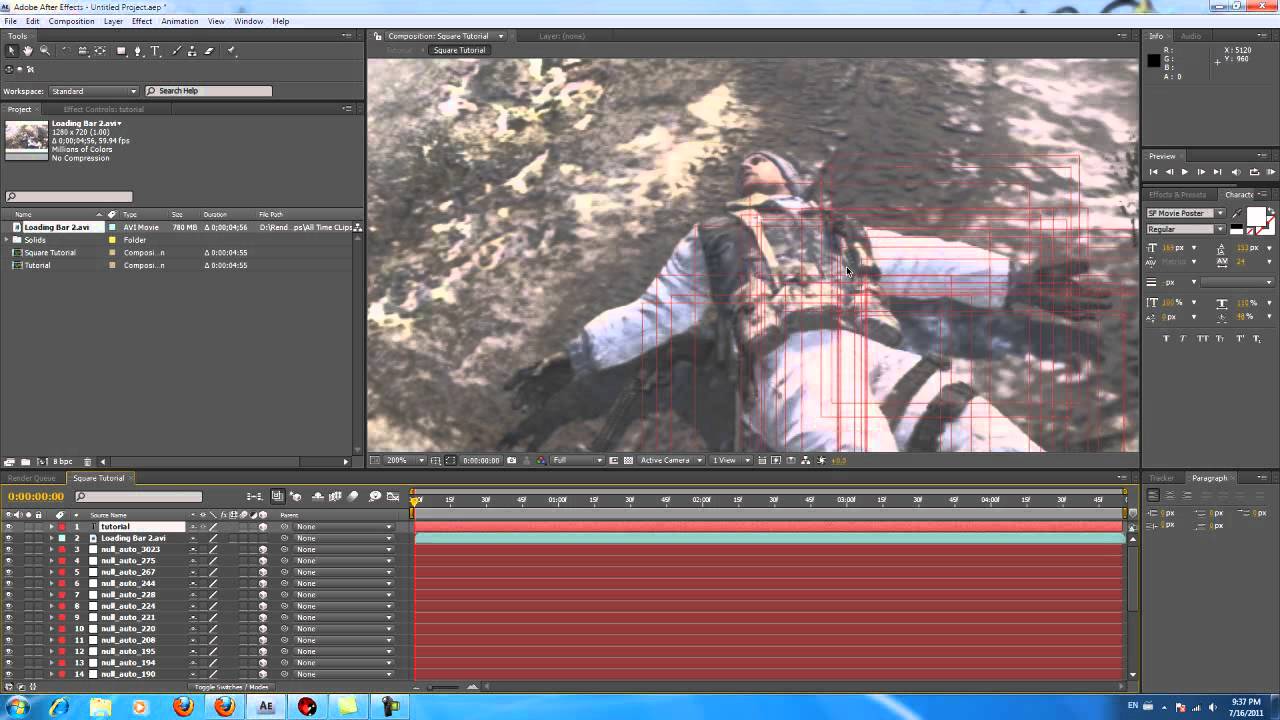
Task: Open parent dropdown for tutorial layer
Action: [343, 527]
